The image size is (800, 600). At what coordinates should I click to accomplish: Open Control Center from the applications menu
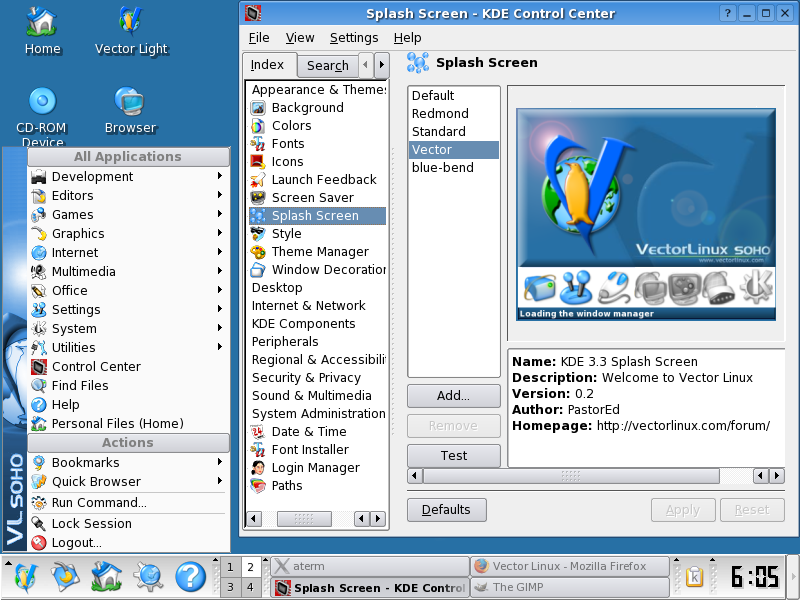pos(96,366)
